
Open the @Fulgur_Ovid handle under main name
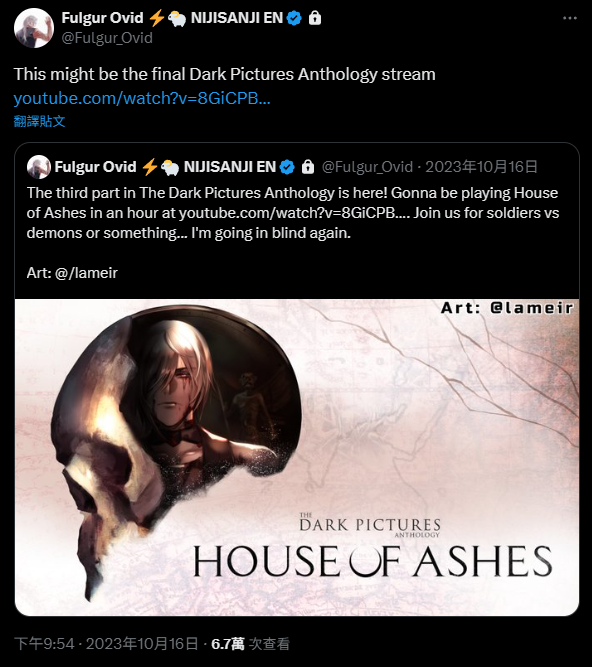pyautogui.click(x=107, y=38)
